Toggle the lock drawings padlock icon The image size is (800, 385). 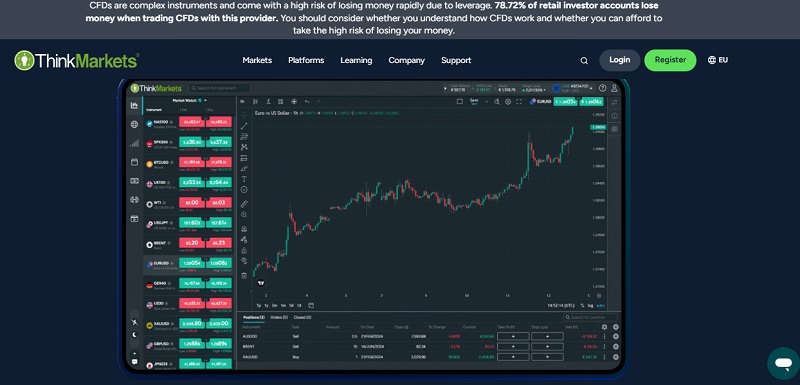[244, 250]
